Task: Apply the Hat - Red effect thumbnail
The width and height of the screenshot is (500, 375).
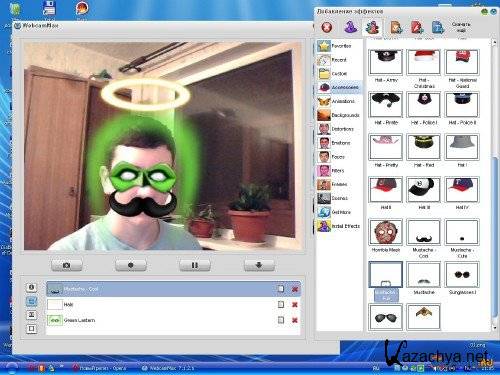Action: [x=423, y=147]
